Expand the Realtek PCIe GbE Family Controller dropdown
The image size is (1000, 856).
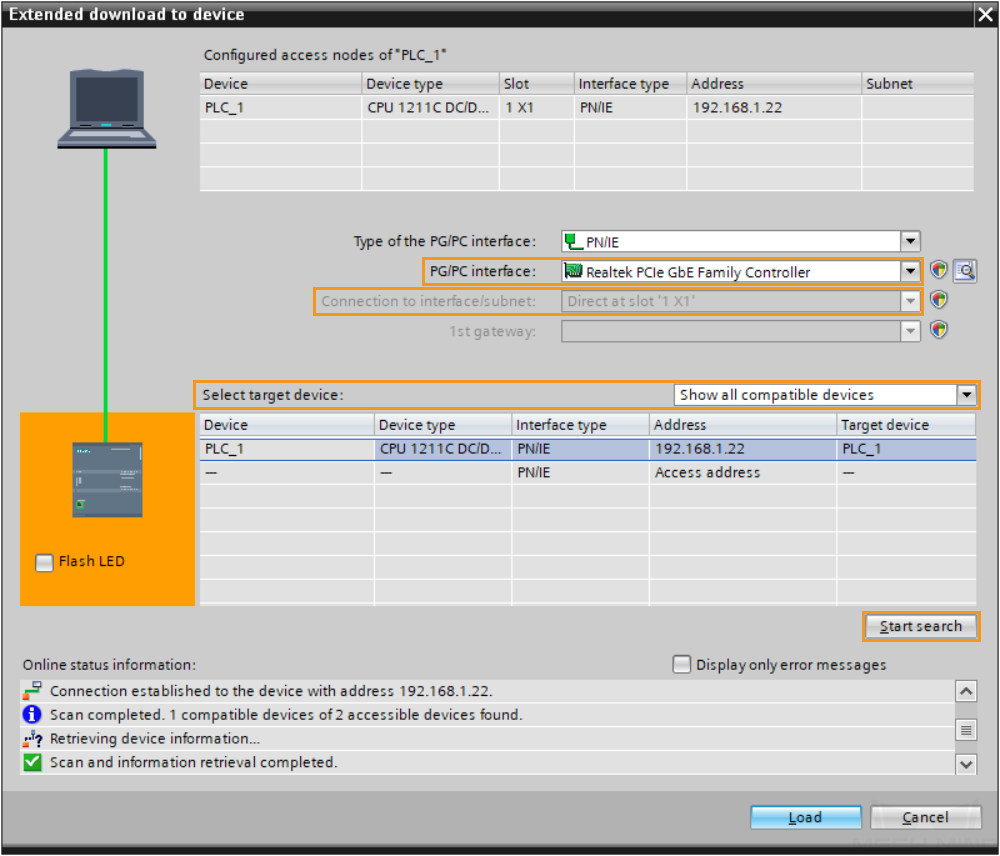[x=910, y=271]
